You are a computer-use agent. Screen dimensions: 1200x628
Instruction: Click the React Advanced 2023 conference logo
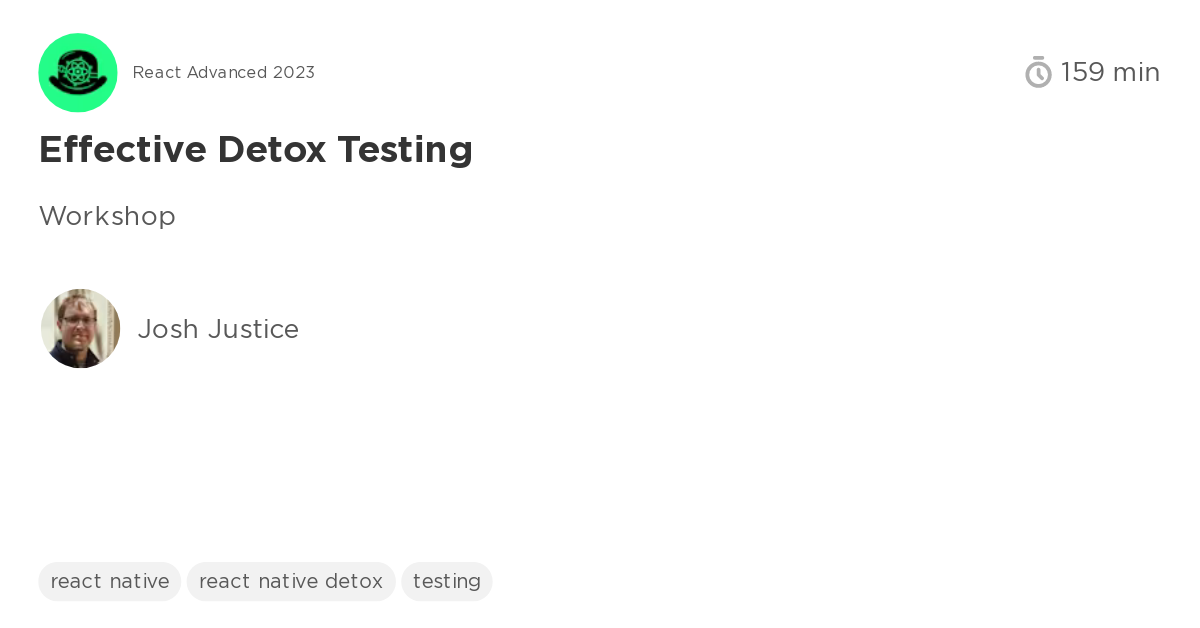[78, 72]
